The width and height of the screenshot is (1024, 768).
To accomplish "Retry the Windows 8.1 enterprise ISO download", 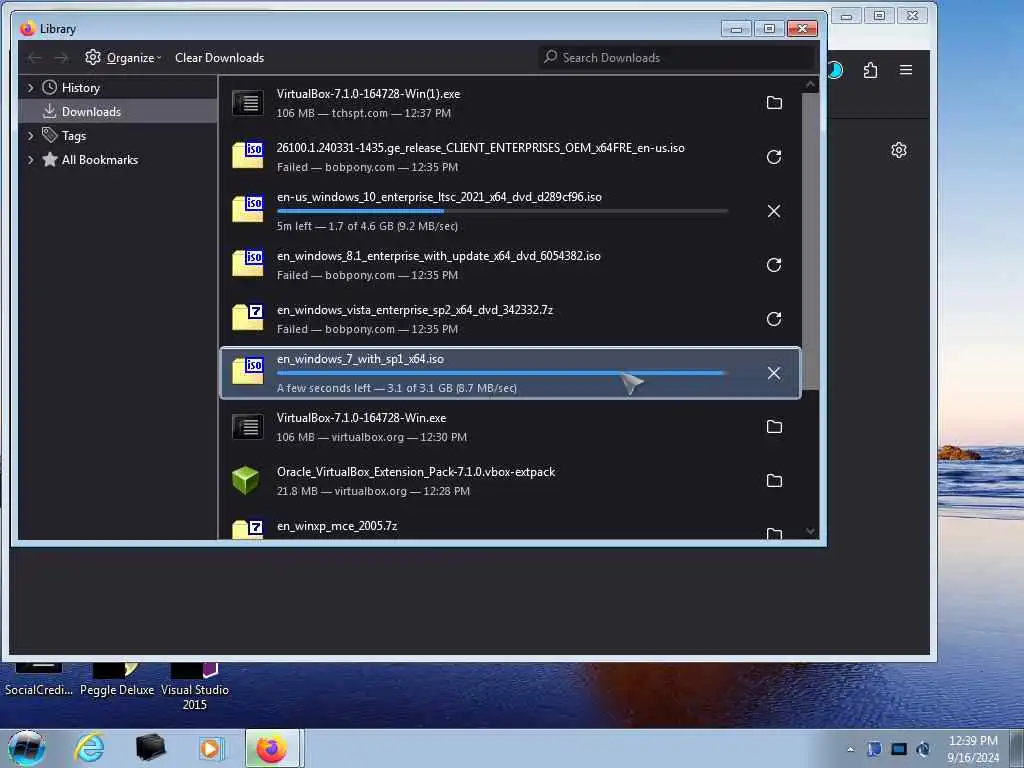I will [774, 264].
